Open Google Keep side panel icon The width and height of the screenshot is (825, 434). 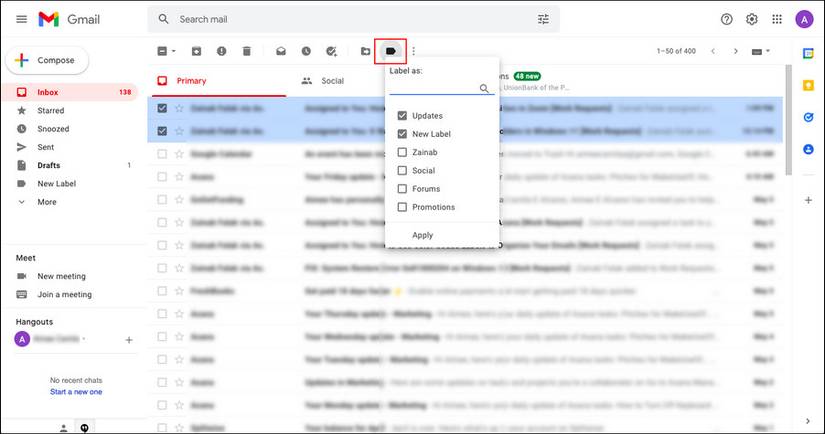pos(808,86)
